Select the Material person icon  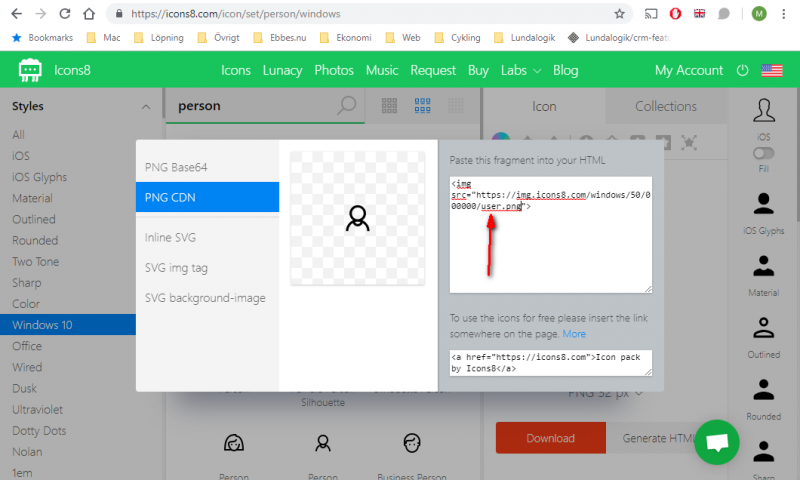tap(763, 266)
